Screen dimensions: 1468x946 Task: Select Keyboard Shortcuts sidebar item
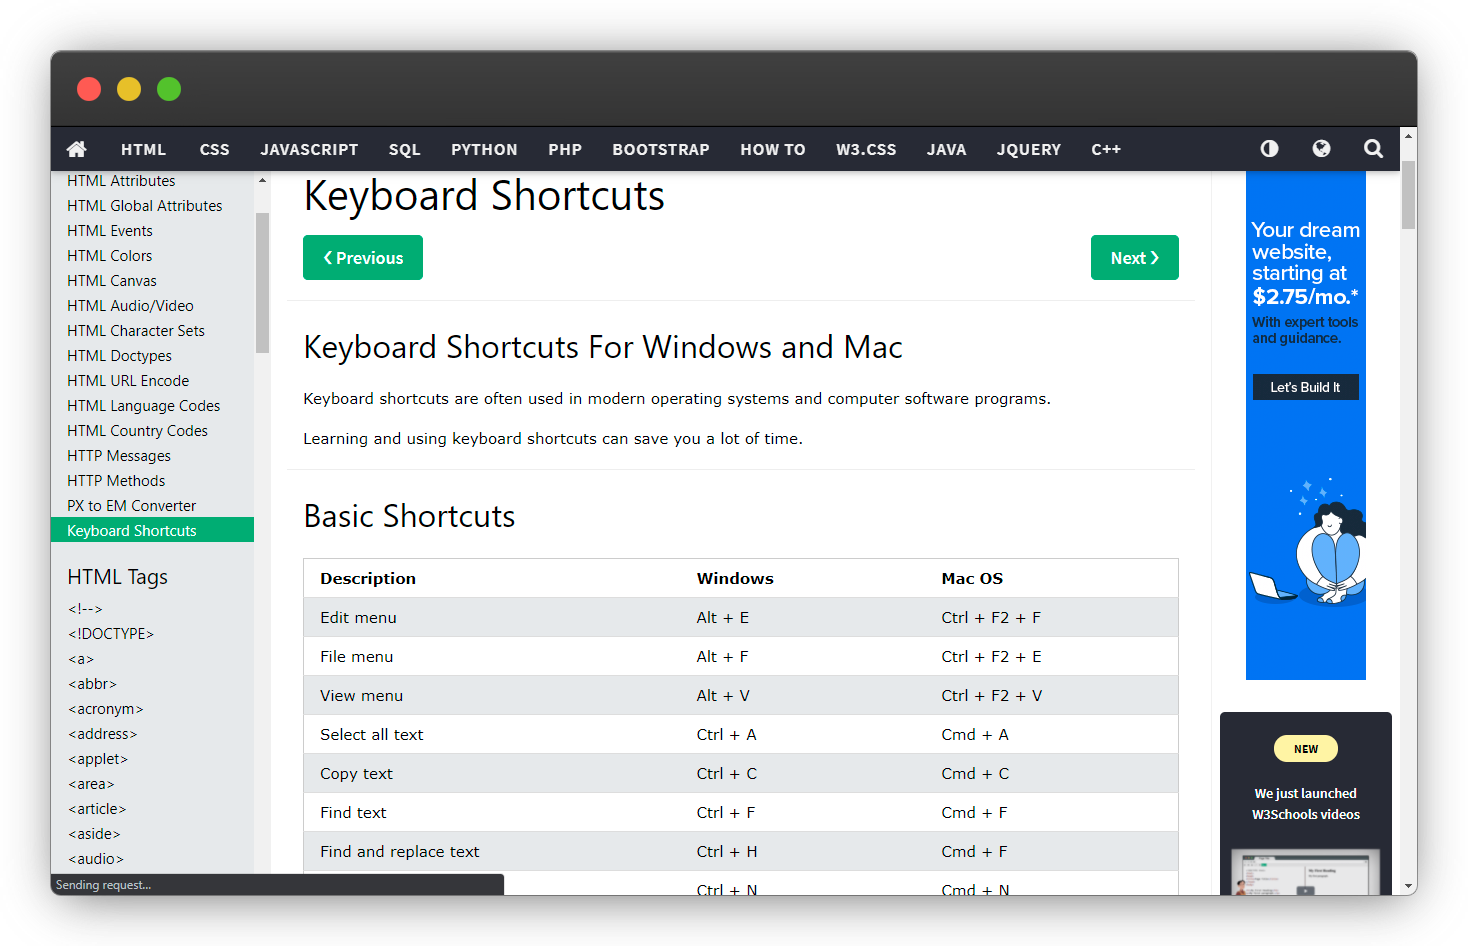click(x=152, y=530)
